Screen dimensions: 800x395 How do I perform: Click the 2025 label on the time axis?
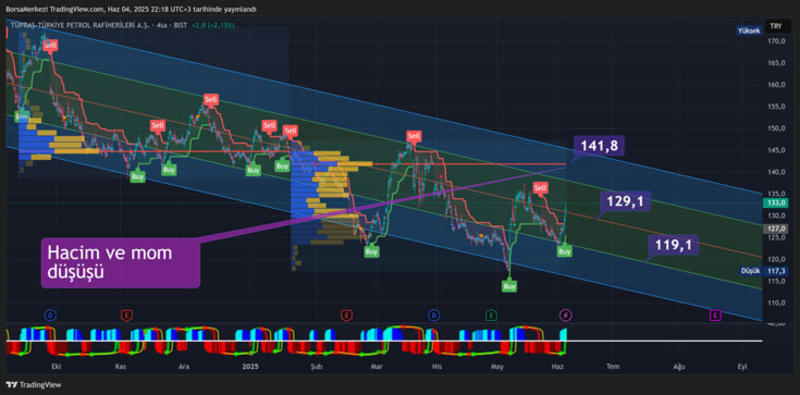[251, 366]
